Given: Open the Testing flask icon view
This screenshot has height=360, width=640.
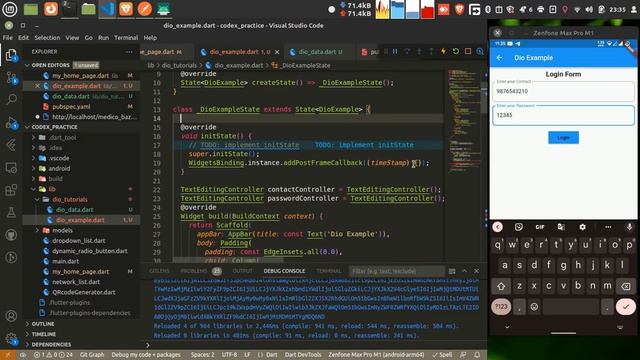Looking at the screenshot, I should pos(11,212).
